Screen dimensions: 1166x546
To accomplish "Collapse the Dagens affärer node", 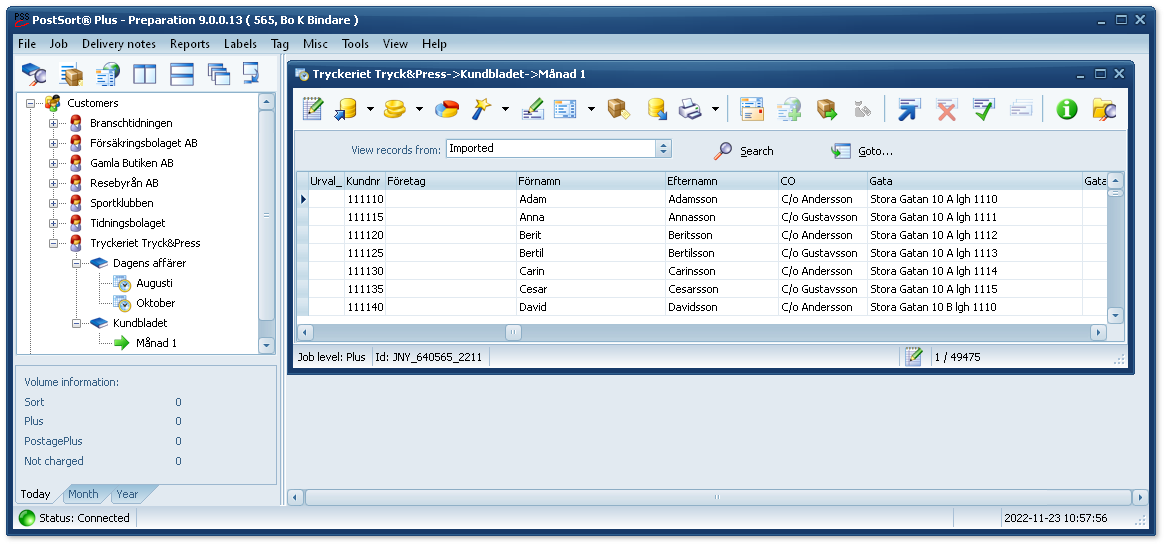I will 76,263.
